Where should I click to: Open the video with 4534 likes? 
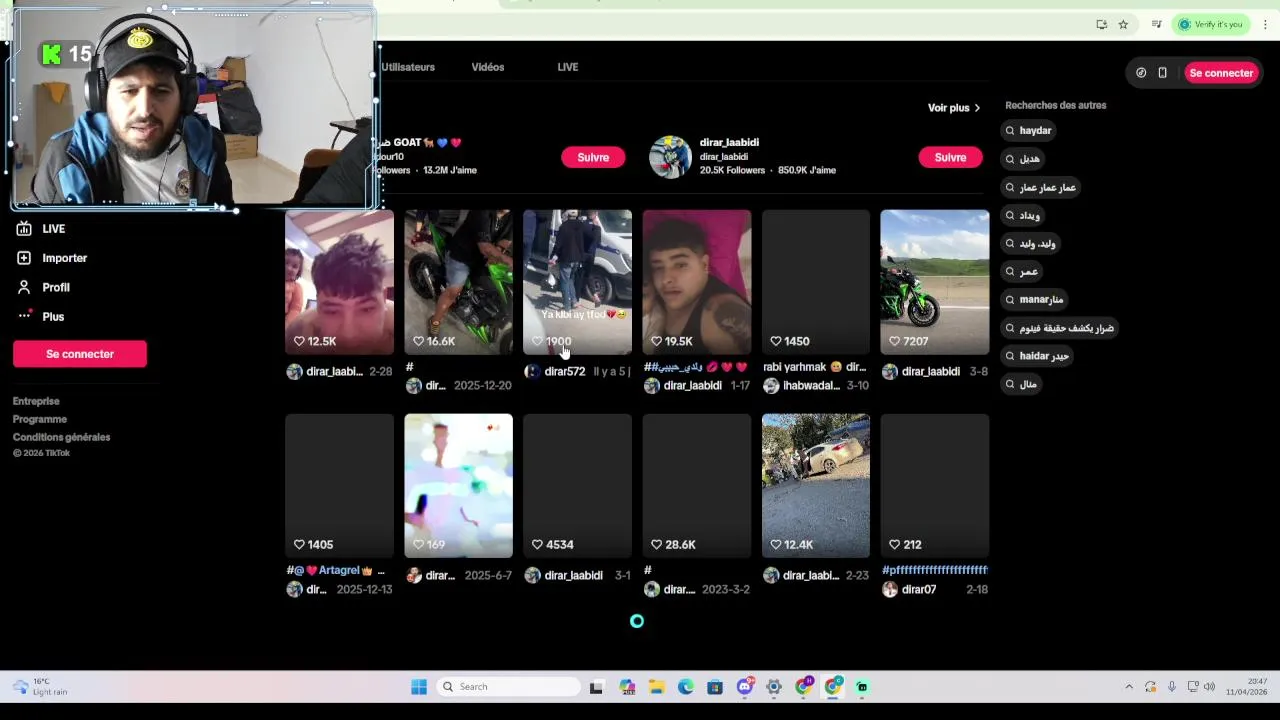coord(577,486)
